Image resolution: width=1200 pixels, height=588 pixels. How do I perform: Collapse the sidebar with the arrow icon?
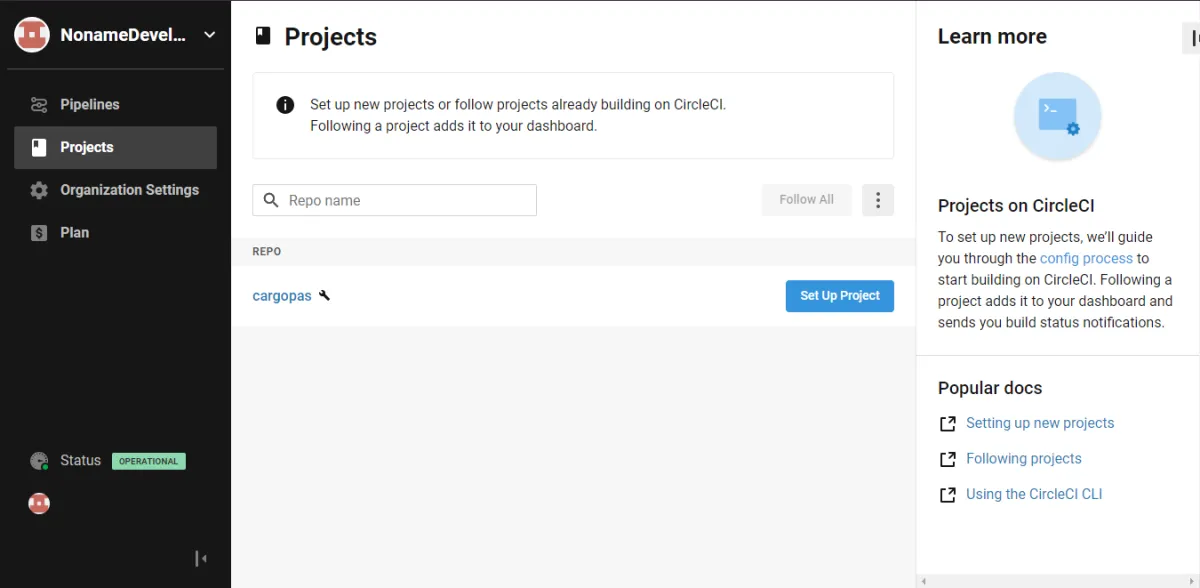(201, 559)
